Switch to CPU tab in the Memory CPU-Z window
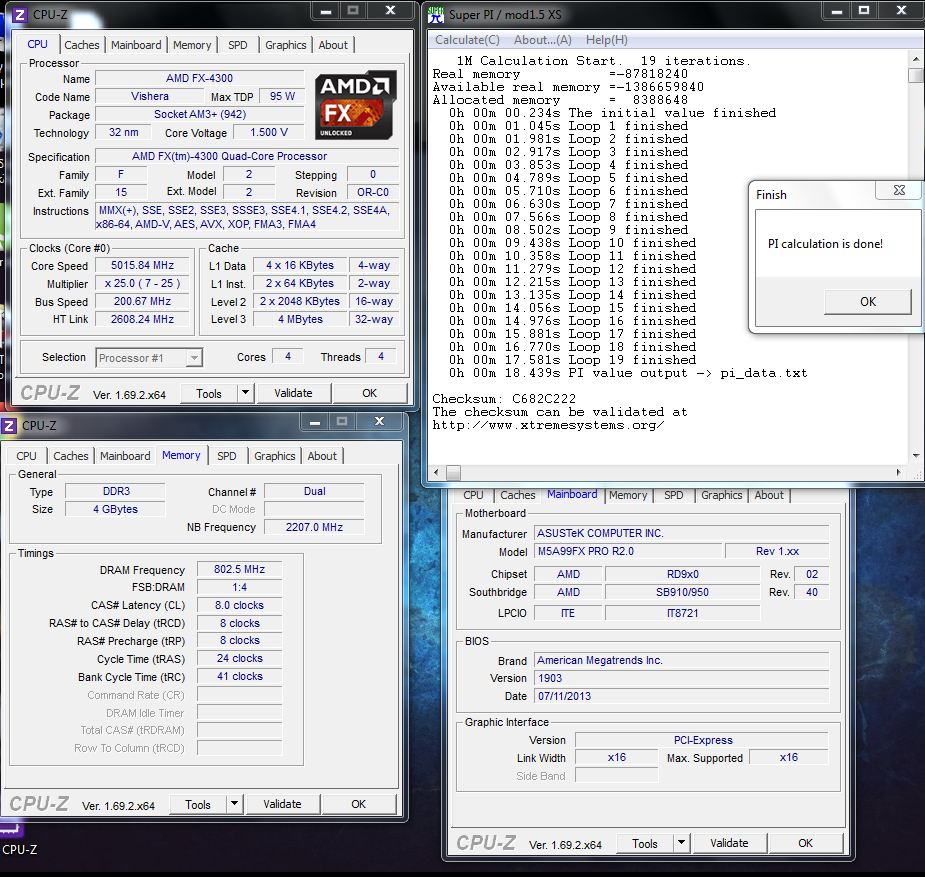 tap(26, 456)
